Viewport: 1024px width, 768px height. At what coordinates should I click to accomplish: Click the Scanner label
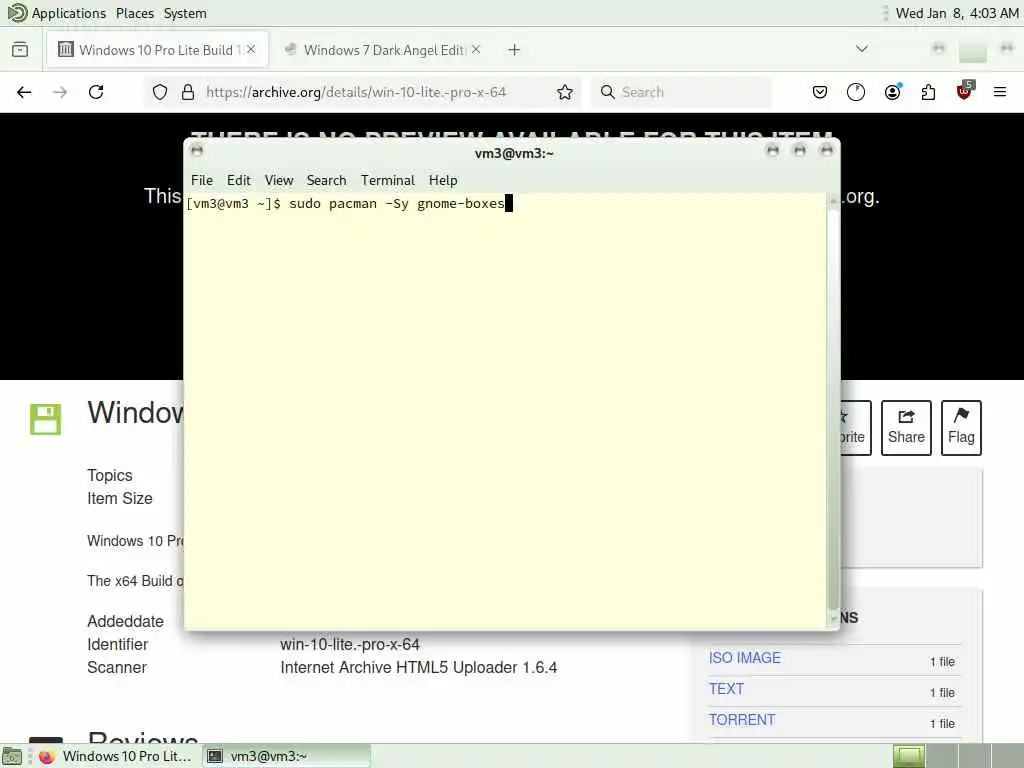(117, 667)
